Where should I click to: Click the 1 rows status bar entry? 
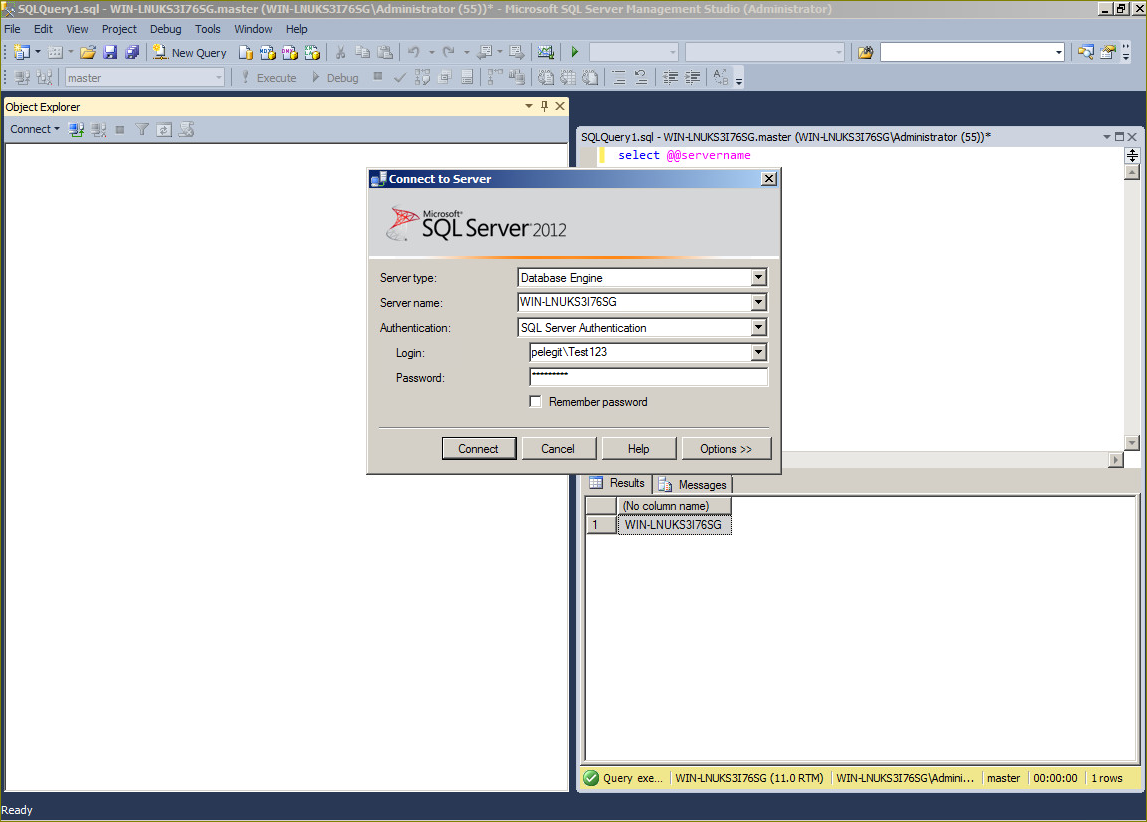pos(1106,778)
